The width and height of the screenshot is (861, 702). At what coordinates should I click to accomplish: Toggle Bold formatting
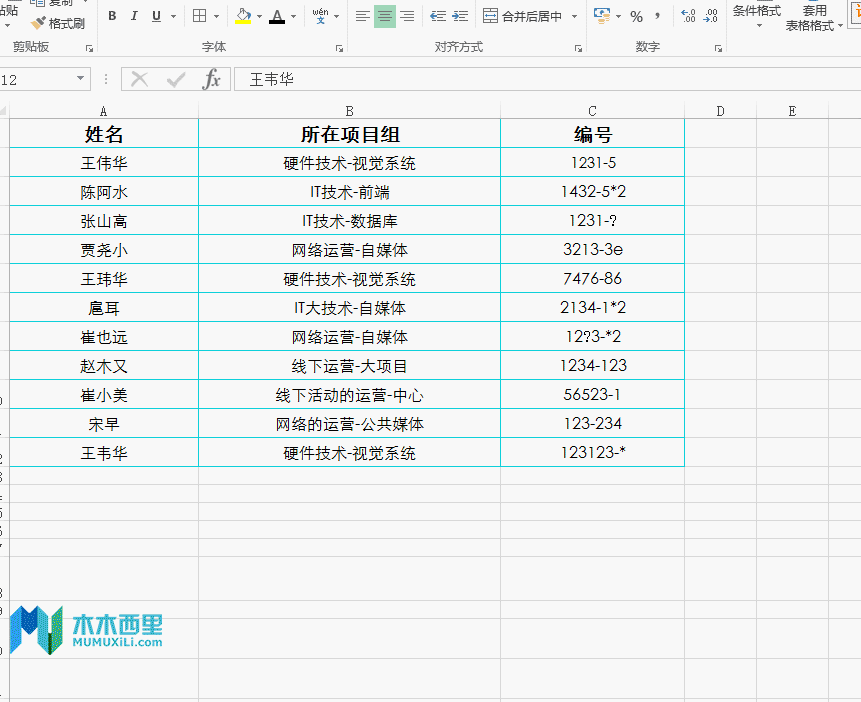(x=112, y=16)
